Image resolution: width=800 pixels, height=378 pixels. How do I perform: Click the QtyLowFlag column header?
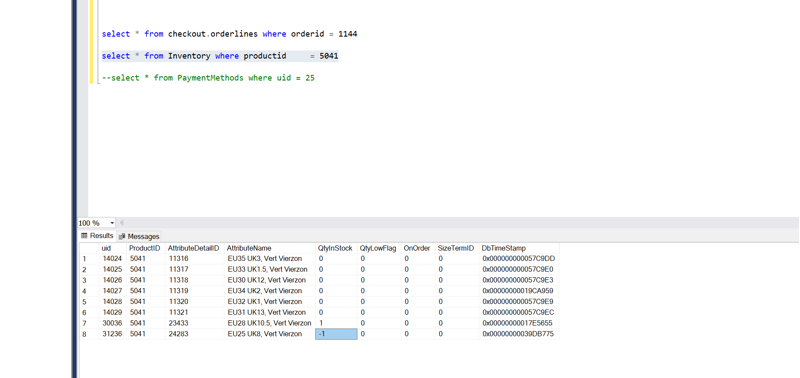379,248
